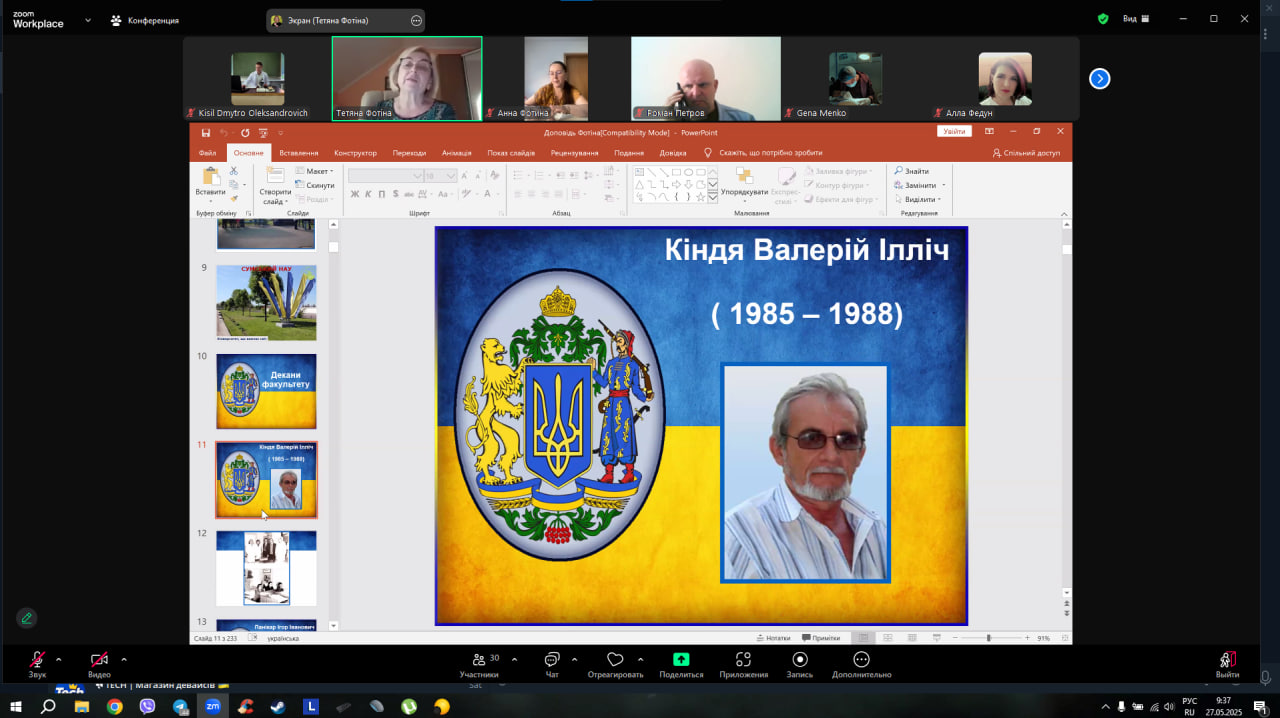Click the Увійти sign-in button
Image resolution: width=1280 pixels, height=718 pixels.
pos(954,132)
